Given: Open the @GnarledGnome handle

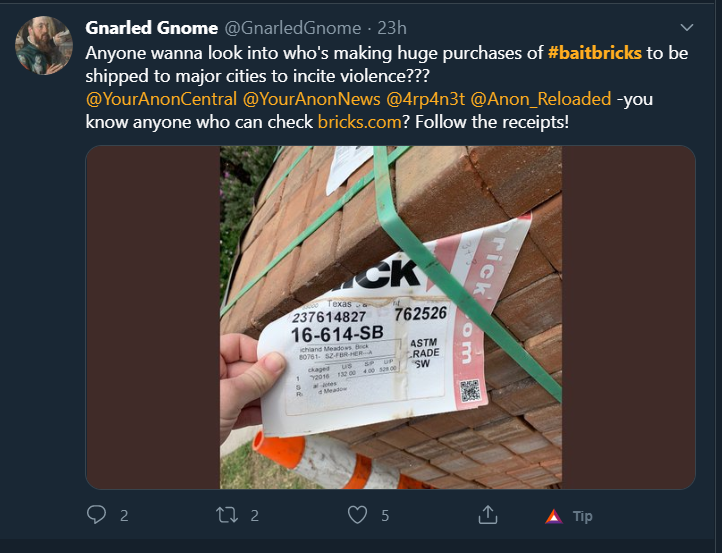Looking at the screenshot, I should coord(293,28).
